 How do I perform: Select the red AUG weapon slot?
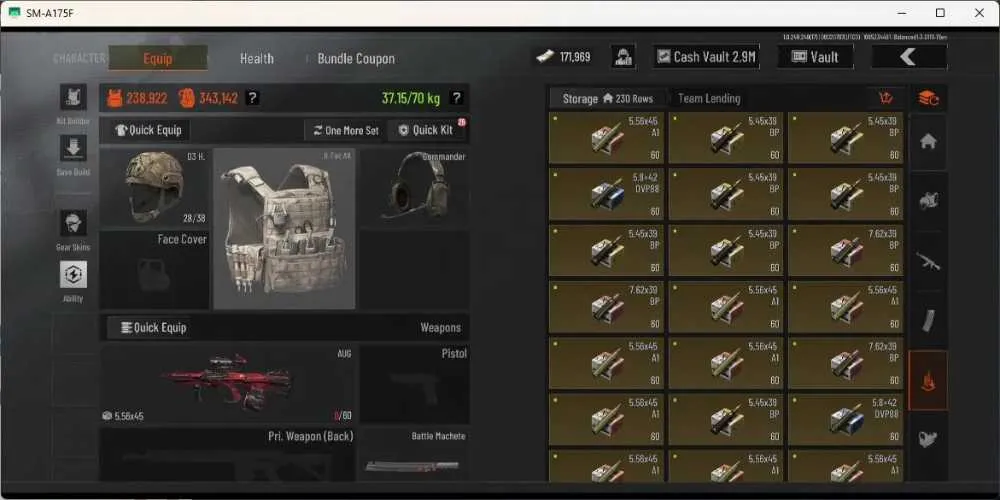point(227,384)
